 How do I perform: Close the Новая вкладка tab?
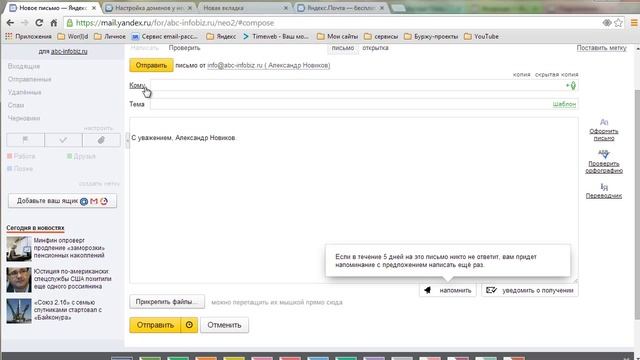(x=285, y=8)
